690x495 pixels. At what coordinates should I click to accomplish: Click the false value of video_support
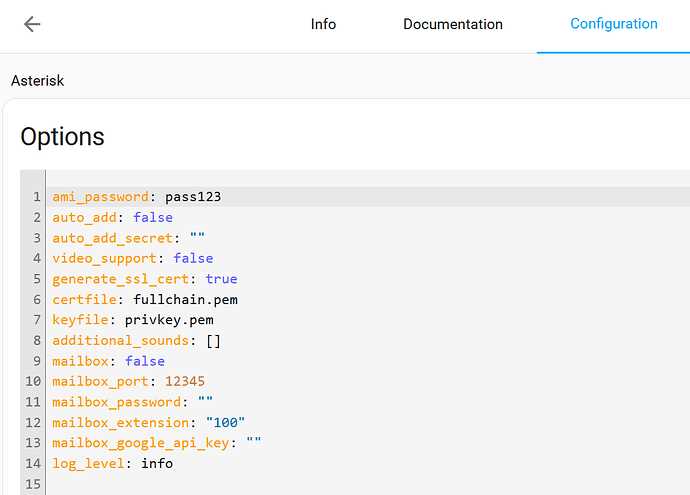(x=193, y=258)
